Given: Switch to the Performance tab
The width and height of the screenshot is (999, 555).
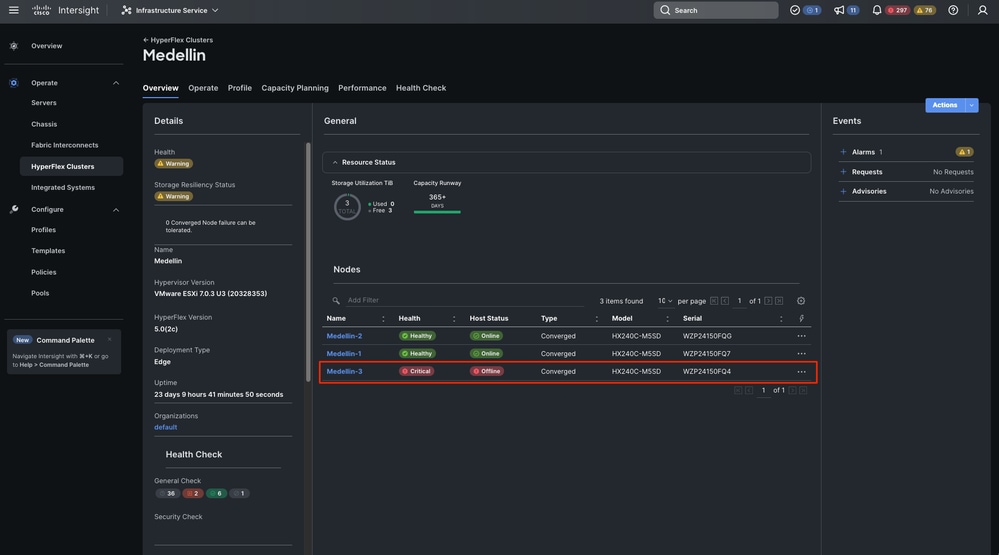Looking at the screenshot, I should [362, 88].
